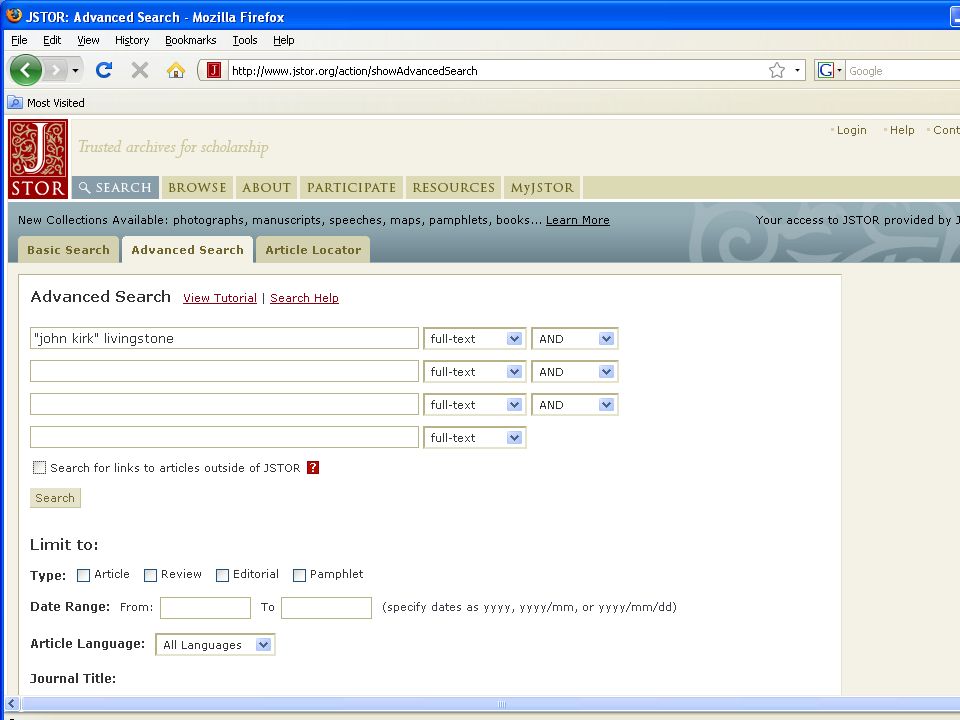
Task: Open the PARTICIPATE navigation tab
Action: [351, 187]
